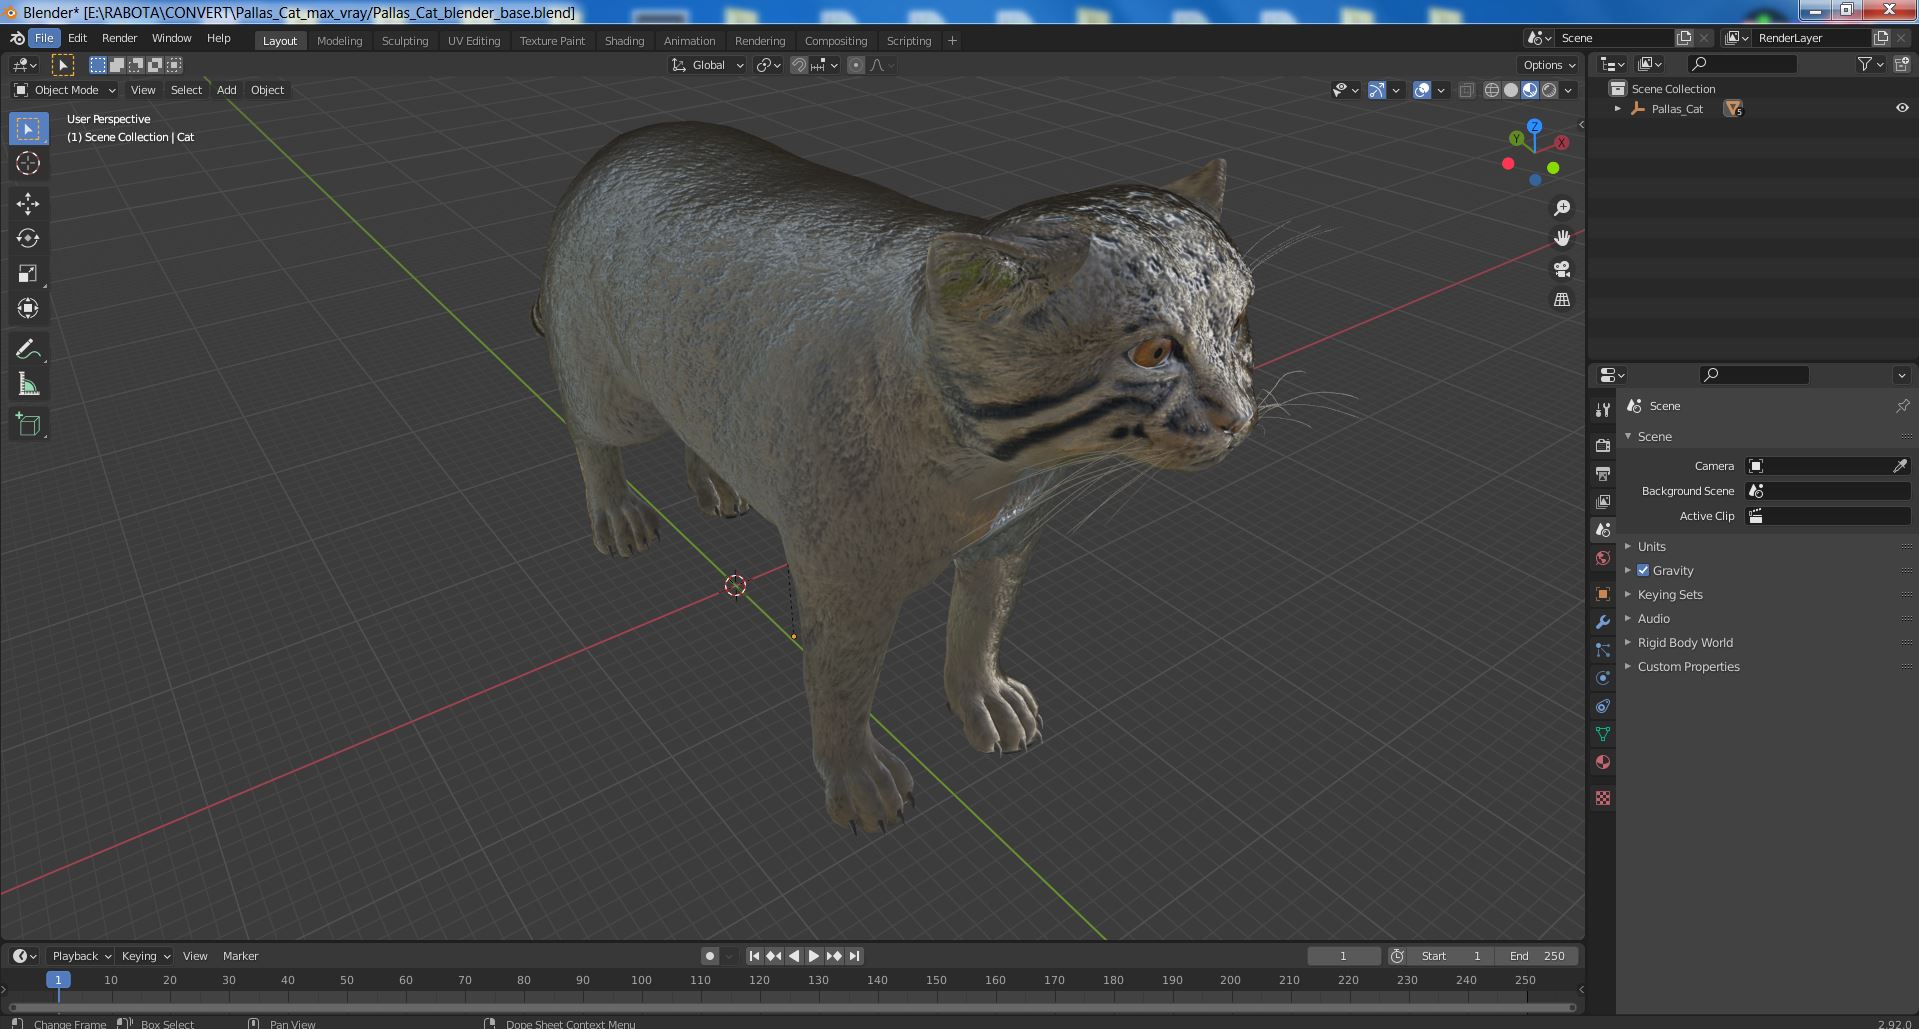Select the Rotate tool
The width and height of the screenshot is (1919, 1029).
pos(28,239)
